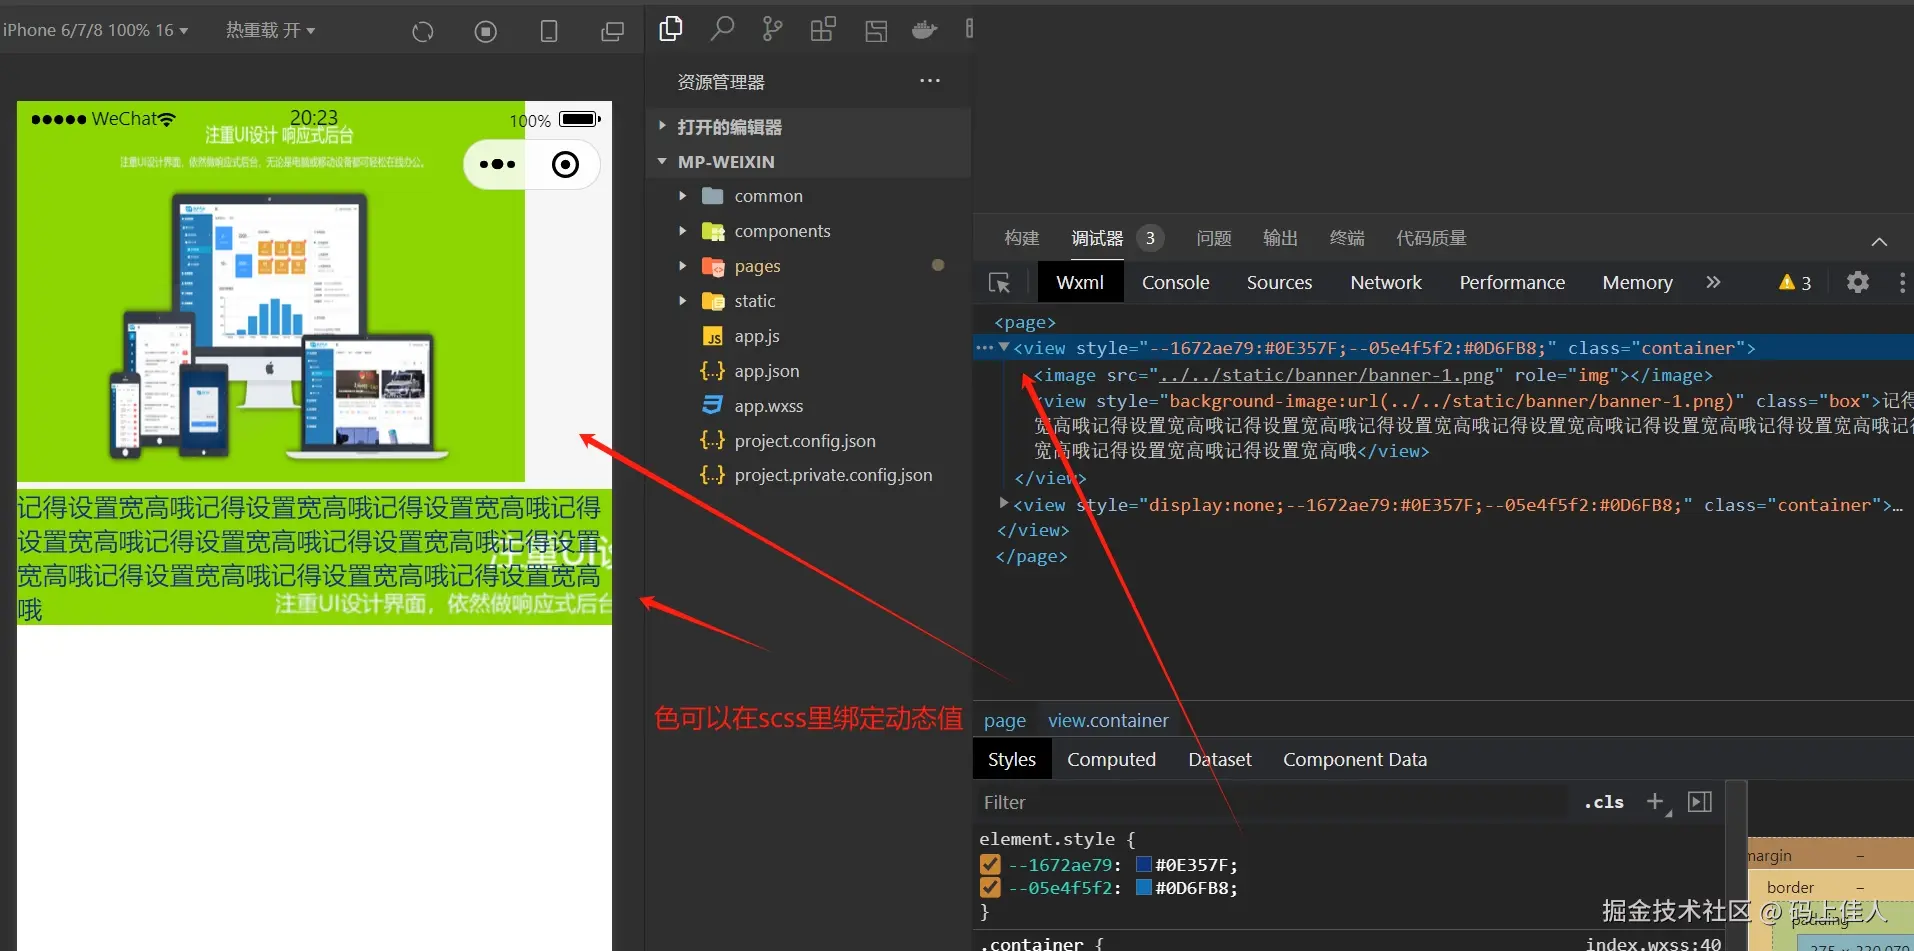Click the page breadcrumb
This screenshot has width=1914, height=951.
point(1005,720)
